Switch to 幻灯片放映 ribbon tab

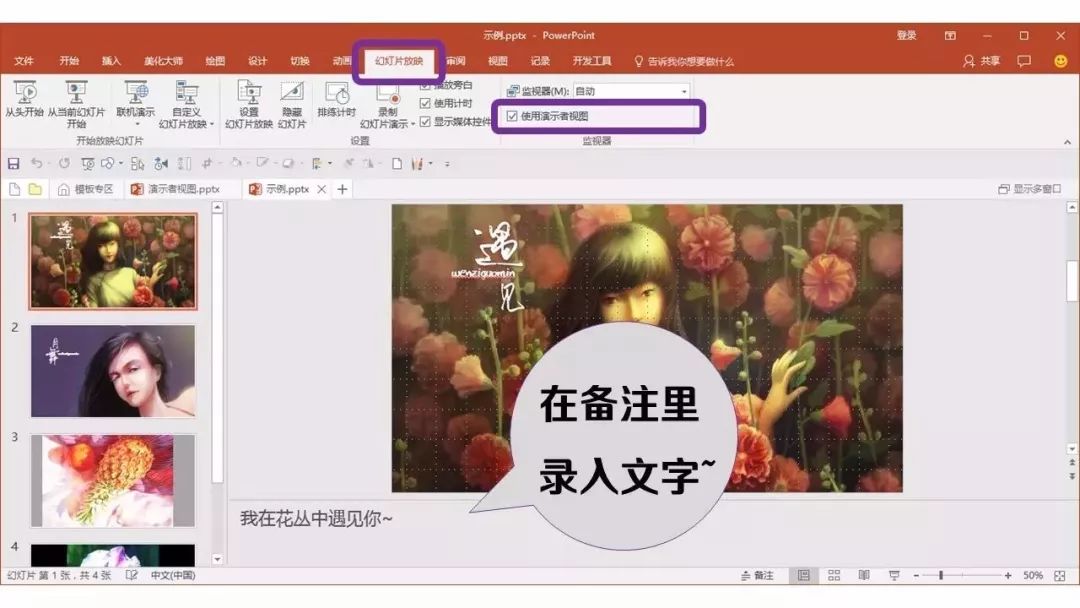(399, 61)
